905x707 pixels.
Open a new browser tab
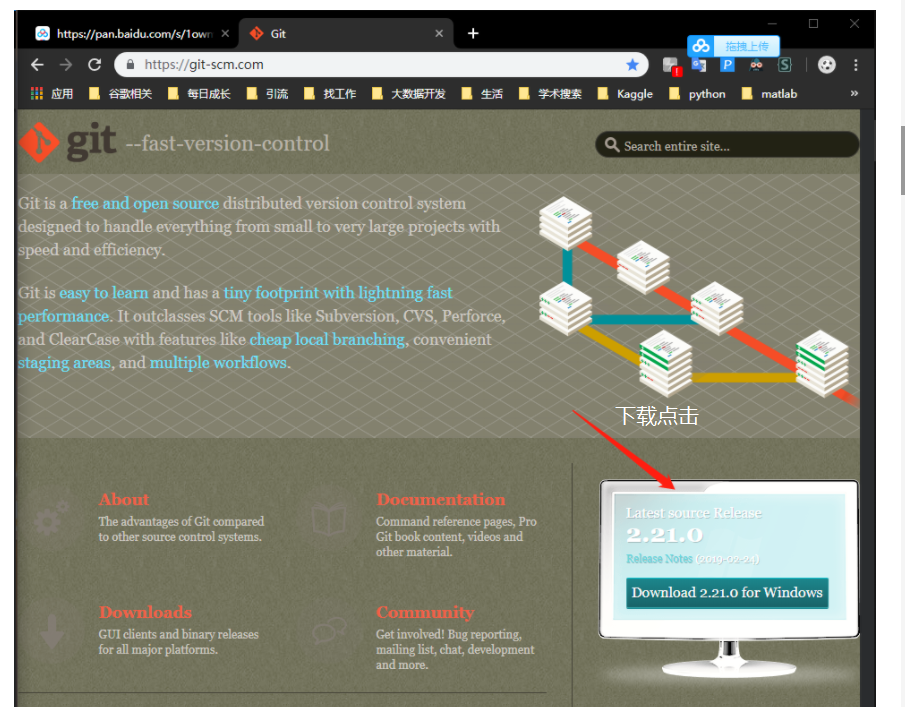coord(473,33)
